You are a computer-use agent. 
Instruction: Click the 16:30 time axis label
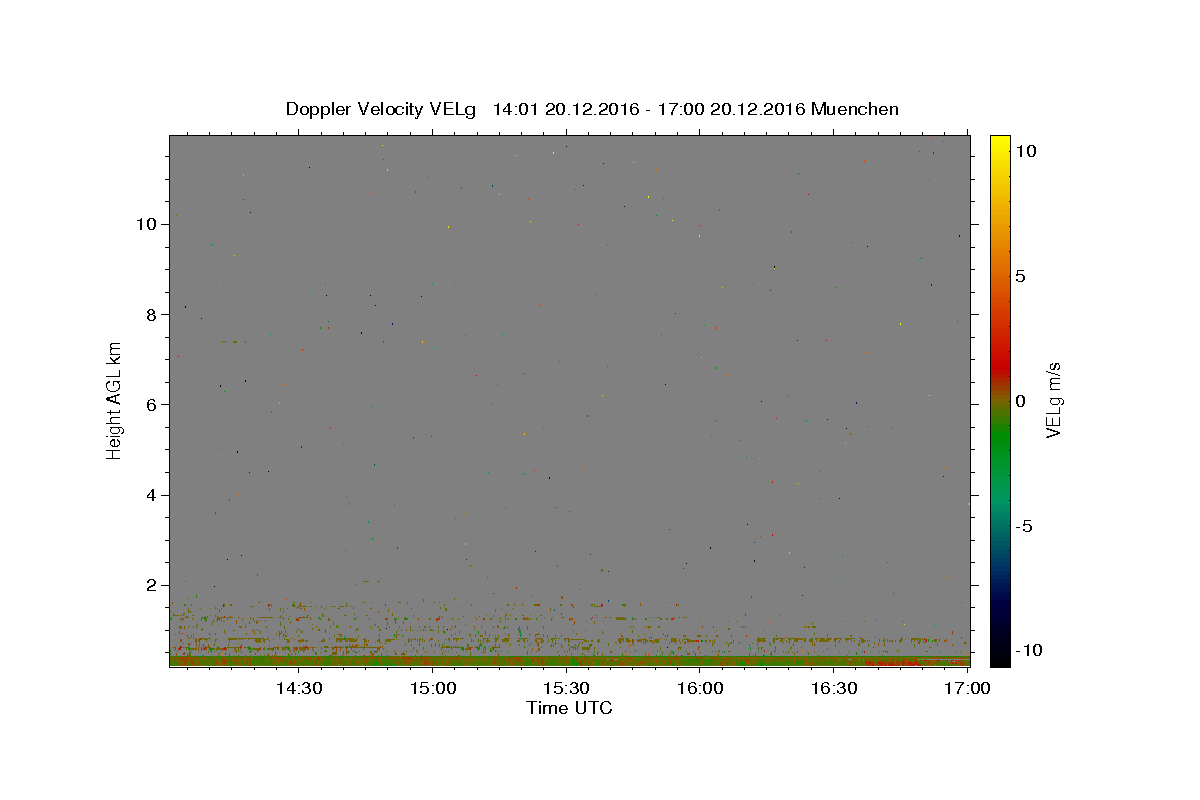[835, 688]
